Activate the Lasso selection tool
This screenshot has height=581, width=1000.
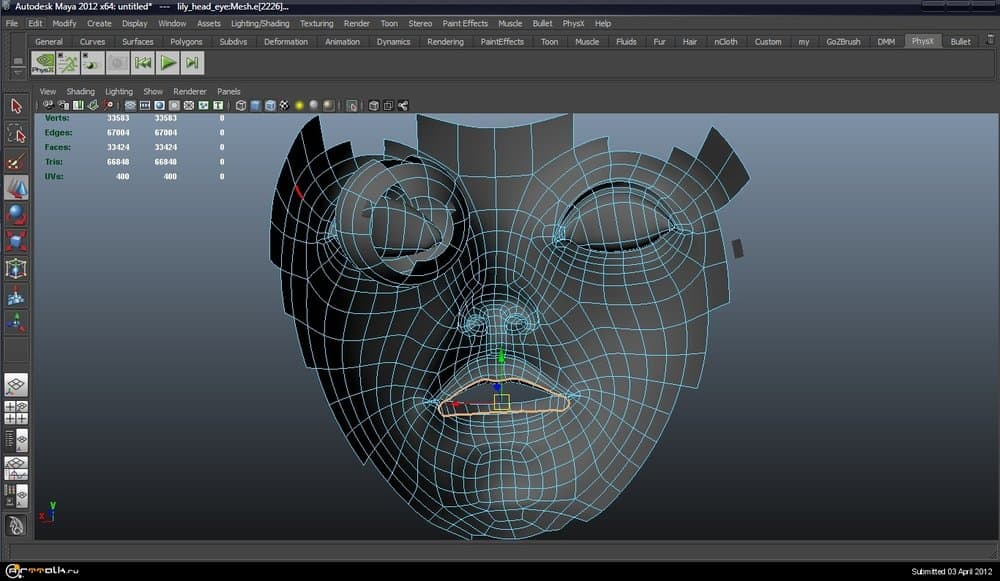15,133
